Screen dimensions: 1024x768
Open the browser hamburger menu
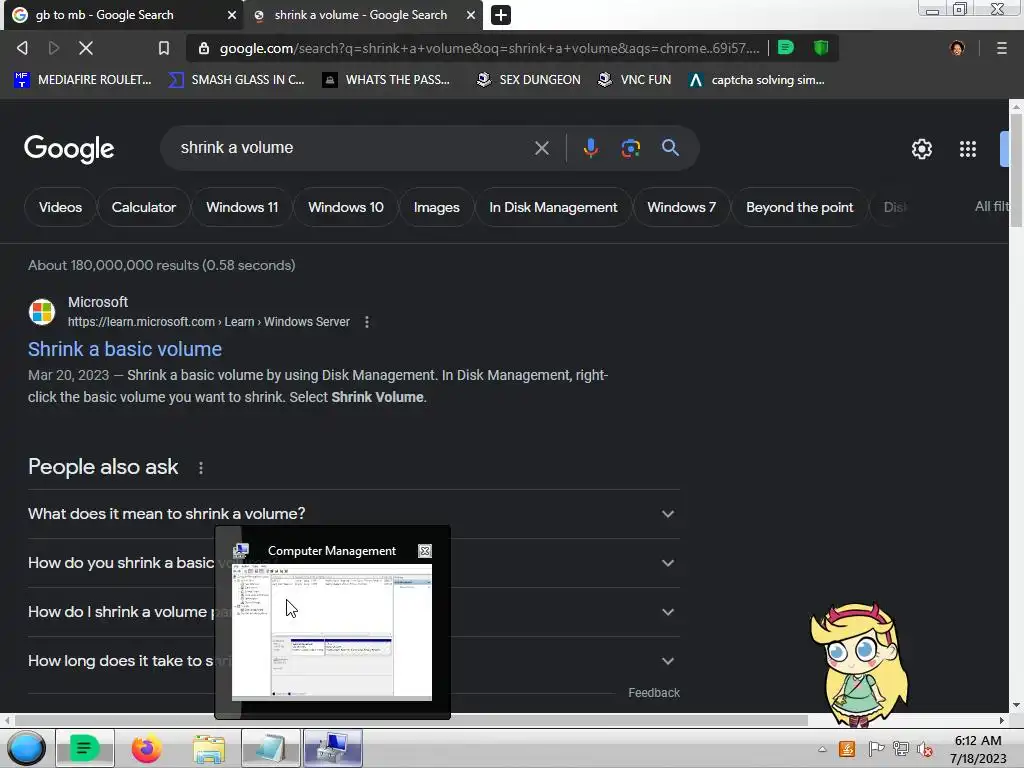click(1001, 48)
